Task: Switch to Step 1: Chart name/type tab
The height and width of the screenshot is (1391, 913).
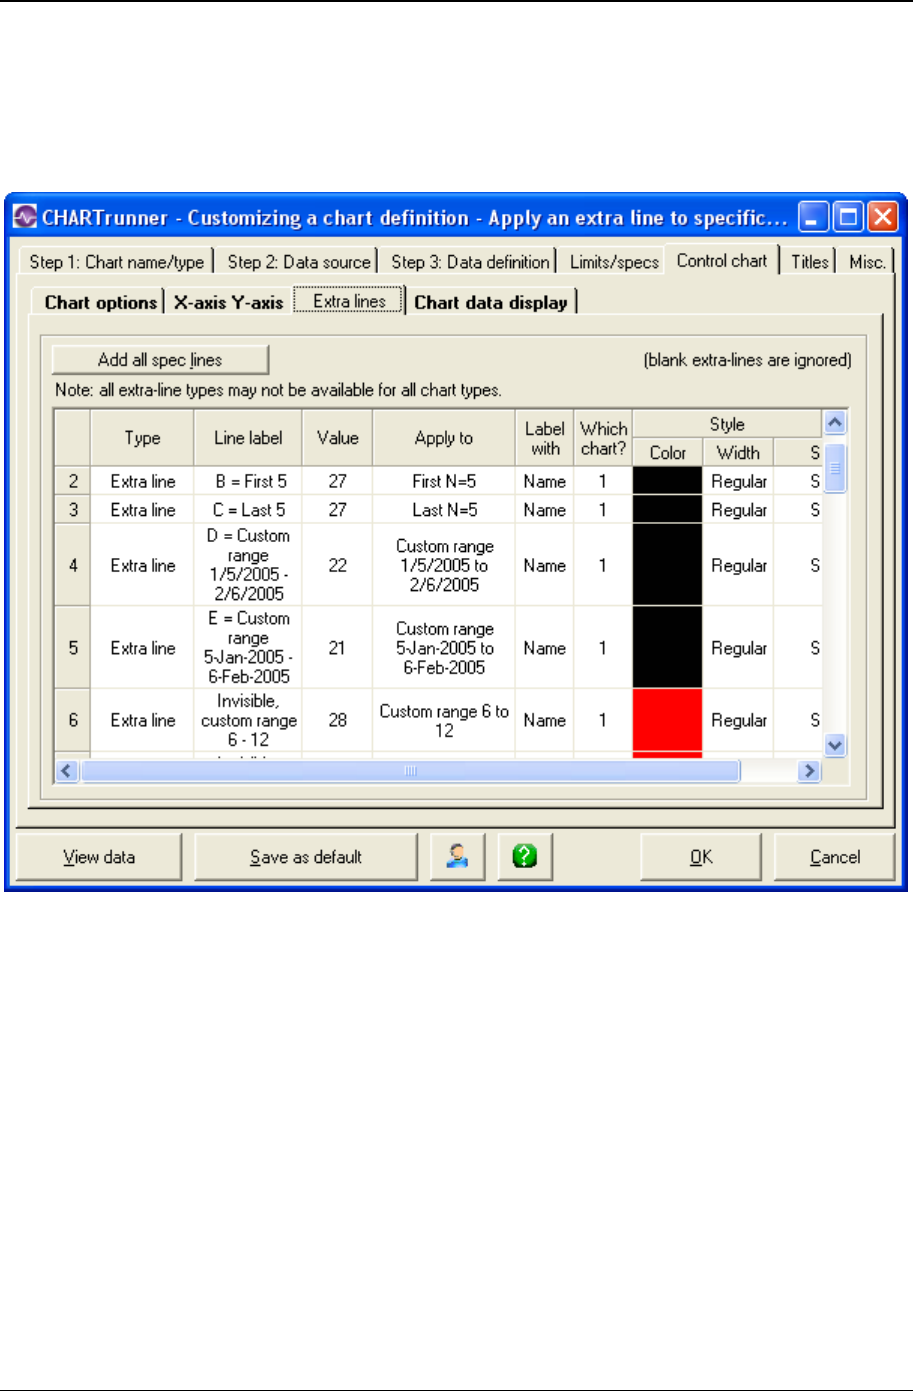Action: click(117, 262)
